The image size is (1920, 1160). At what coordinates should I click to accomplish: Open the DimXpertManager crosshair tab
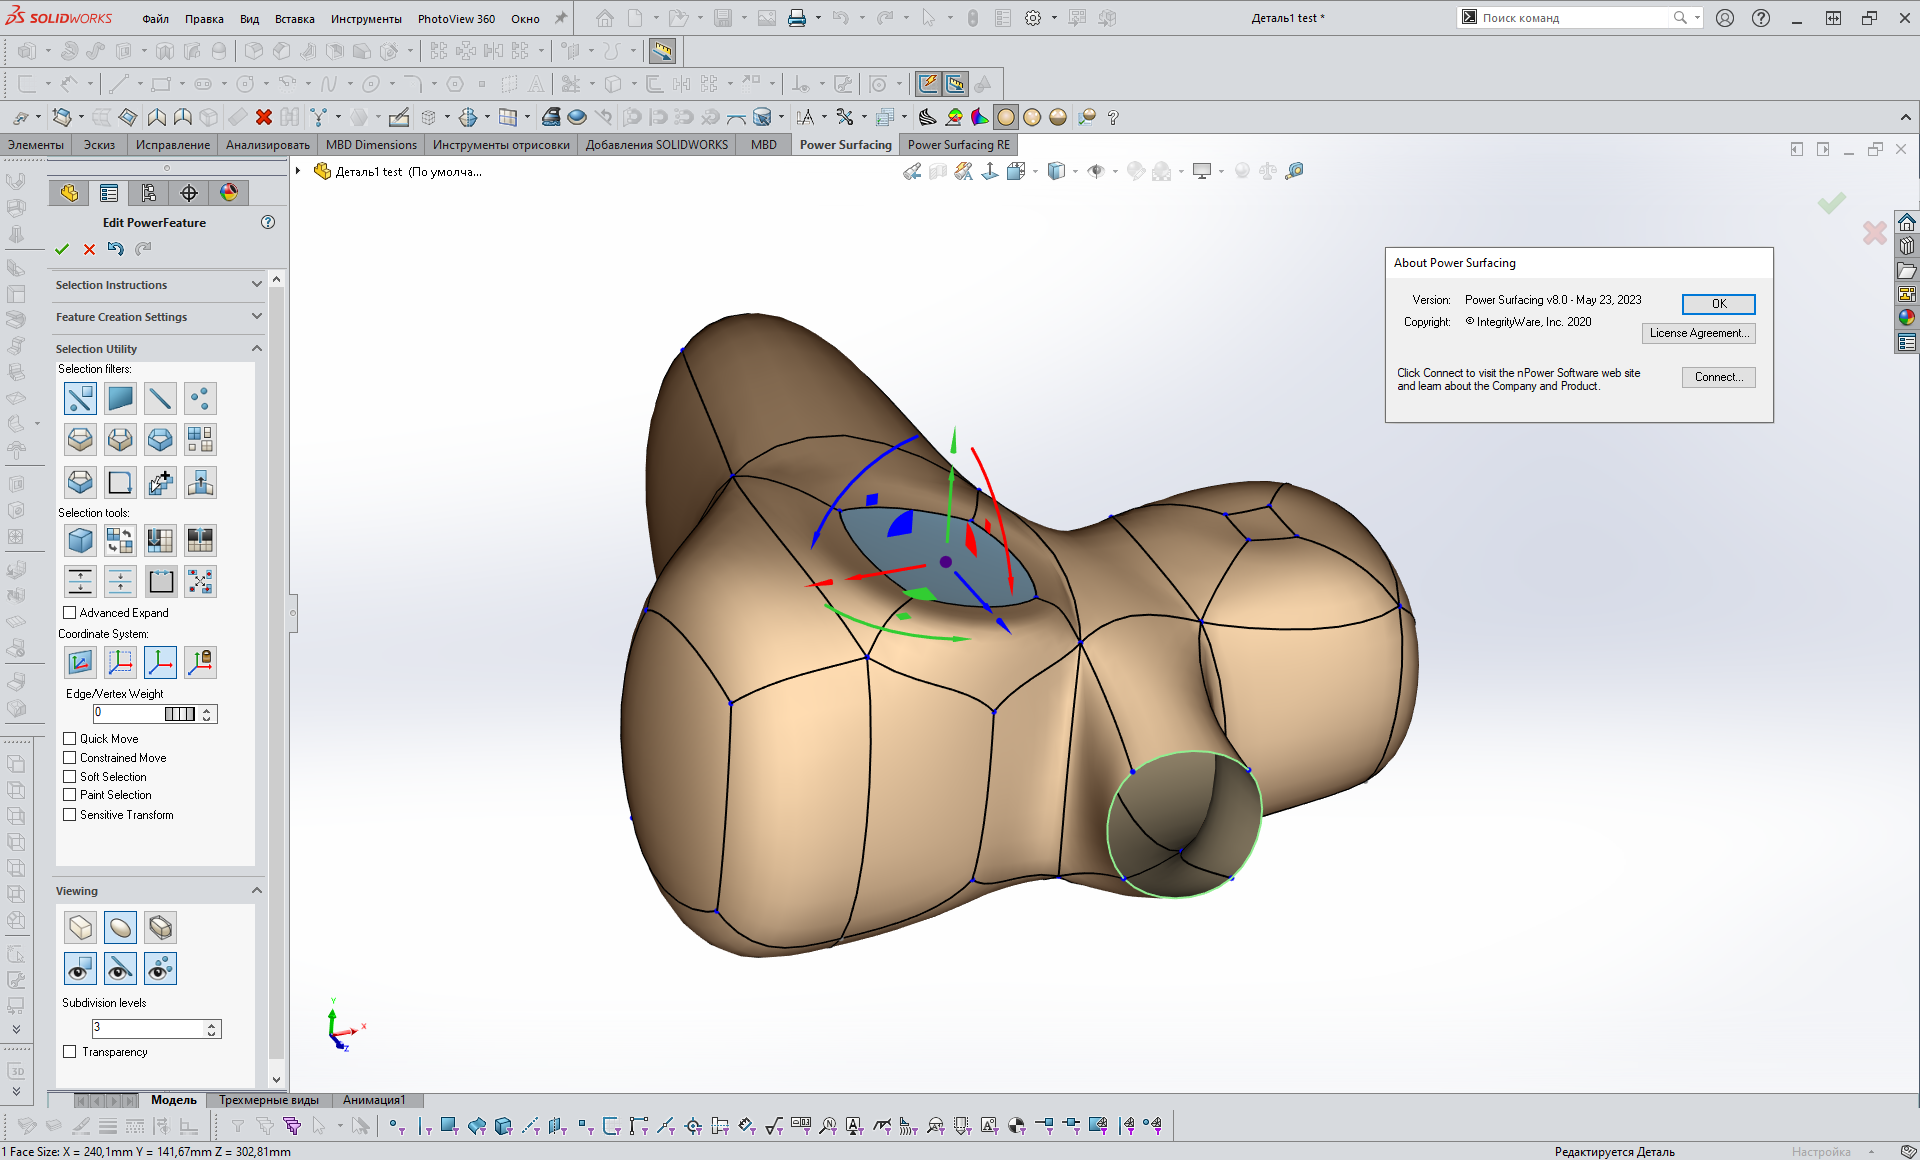(189, 193)
